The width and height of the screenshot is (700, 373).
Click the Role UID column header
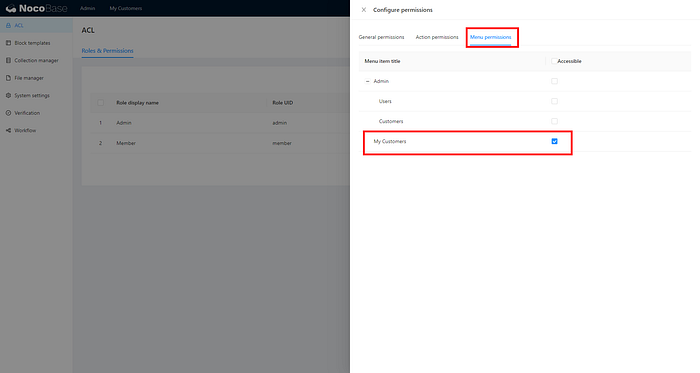coord(283,103)
